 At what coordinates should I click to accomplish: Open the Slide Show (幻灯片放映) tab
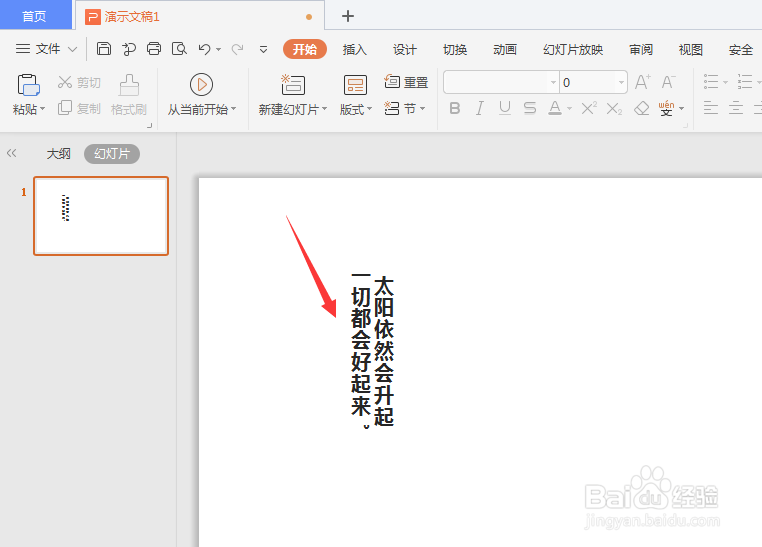click(x=573, y=49)
